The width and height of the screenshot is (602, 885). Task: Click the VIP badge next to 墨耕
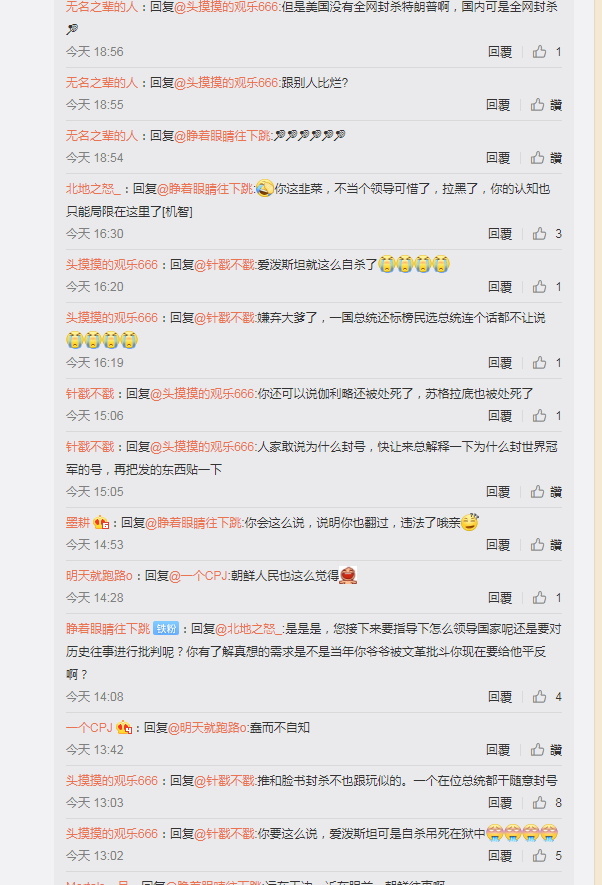[x=101, y=523]
